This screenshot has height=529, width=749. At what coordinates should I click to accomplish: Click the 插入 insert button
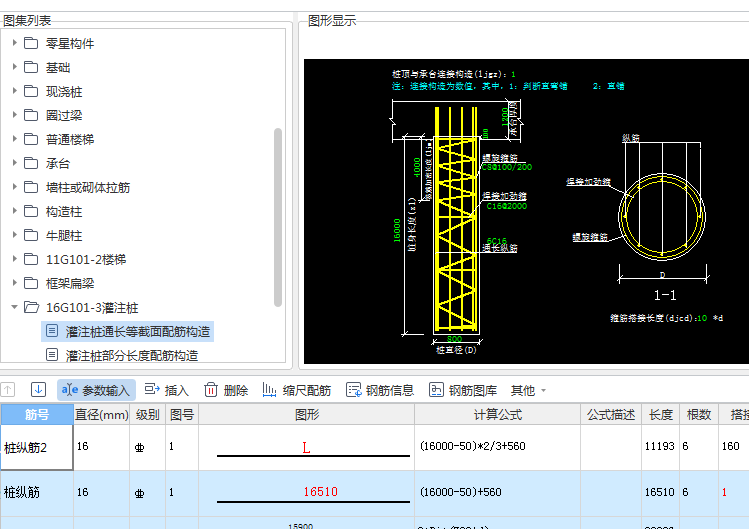point(167,390)
